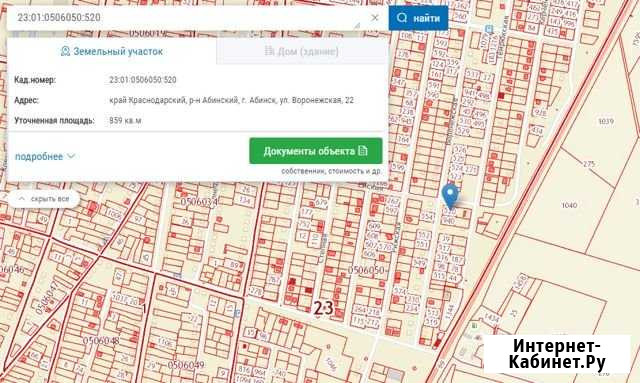The image size is (640, 383).
Task: Click quarter label 0506049 on map
Action: tap(186, 365)
